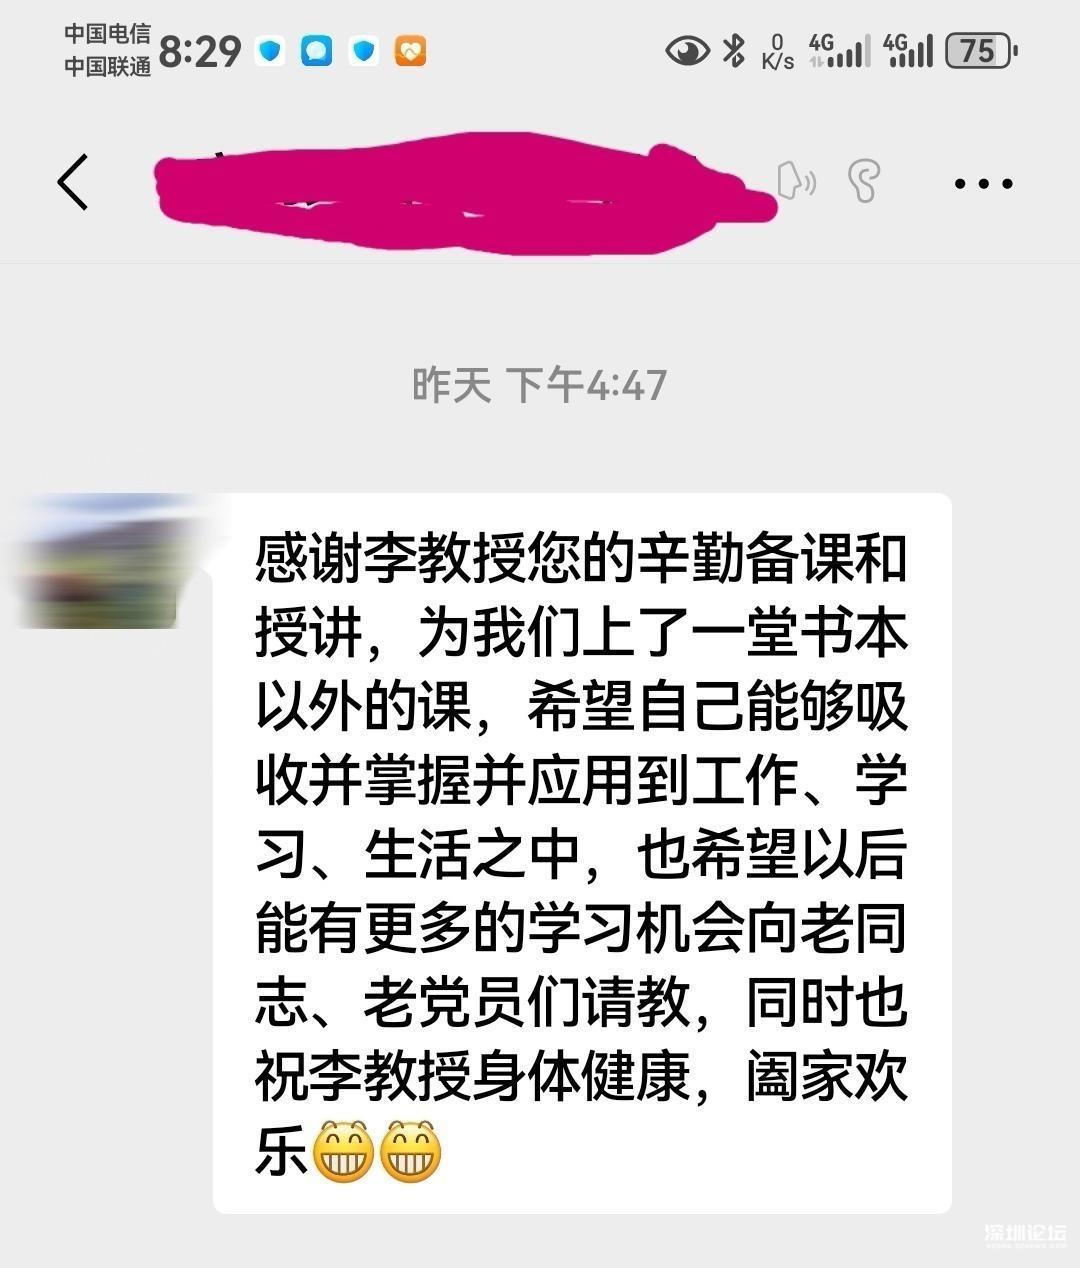Image resolution: width=1080 pixels, height=1268 pixels.
Task: Tap the blue chat-bubble notification icon
Action: coord(317,50)
